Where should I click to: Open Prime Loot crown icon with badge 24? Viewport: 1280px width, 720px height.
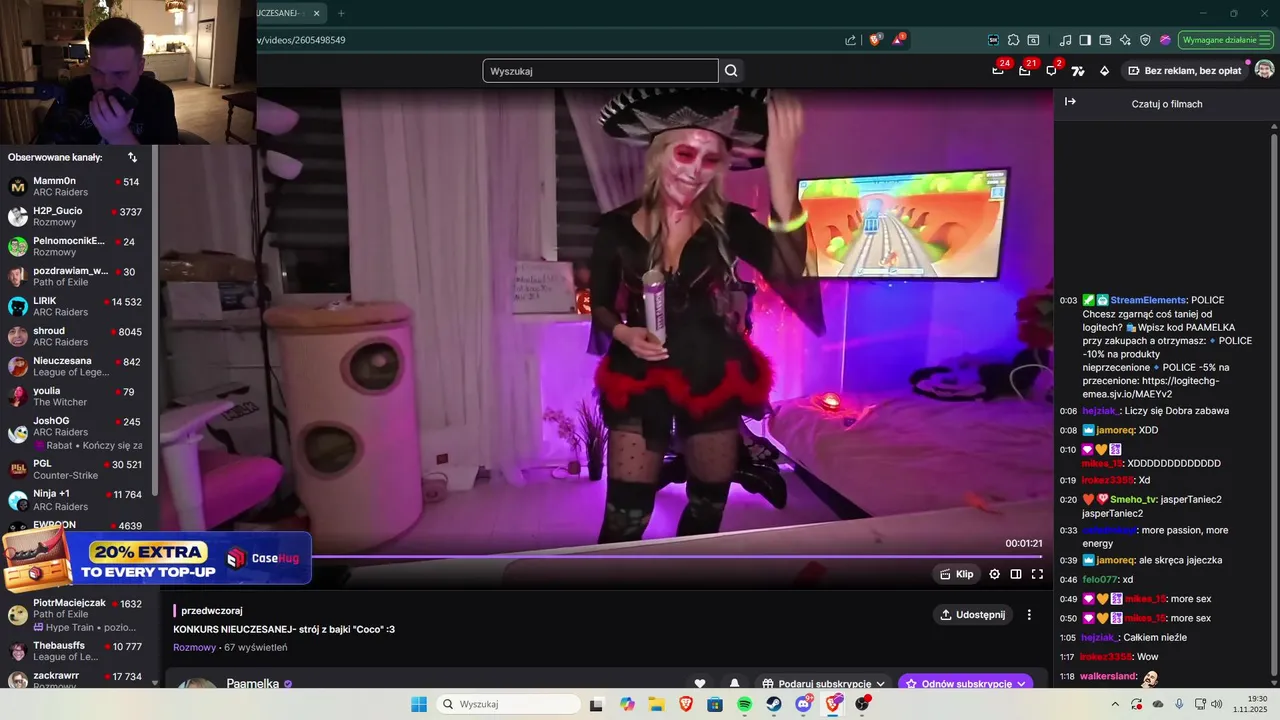point(998,70)
